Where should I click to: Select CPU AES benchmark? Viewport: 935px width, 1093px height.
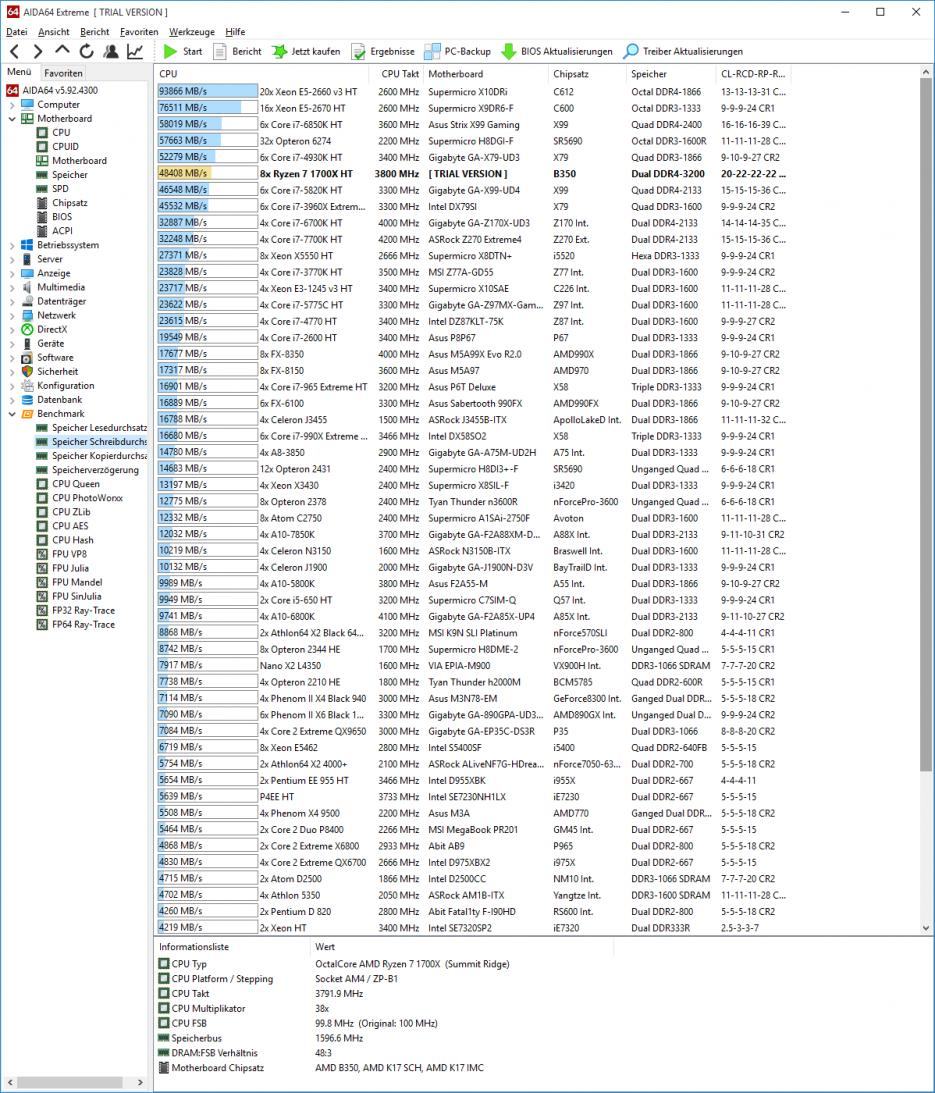(x=70, y=526)
